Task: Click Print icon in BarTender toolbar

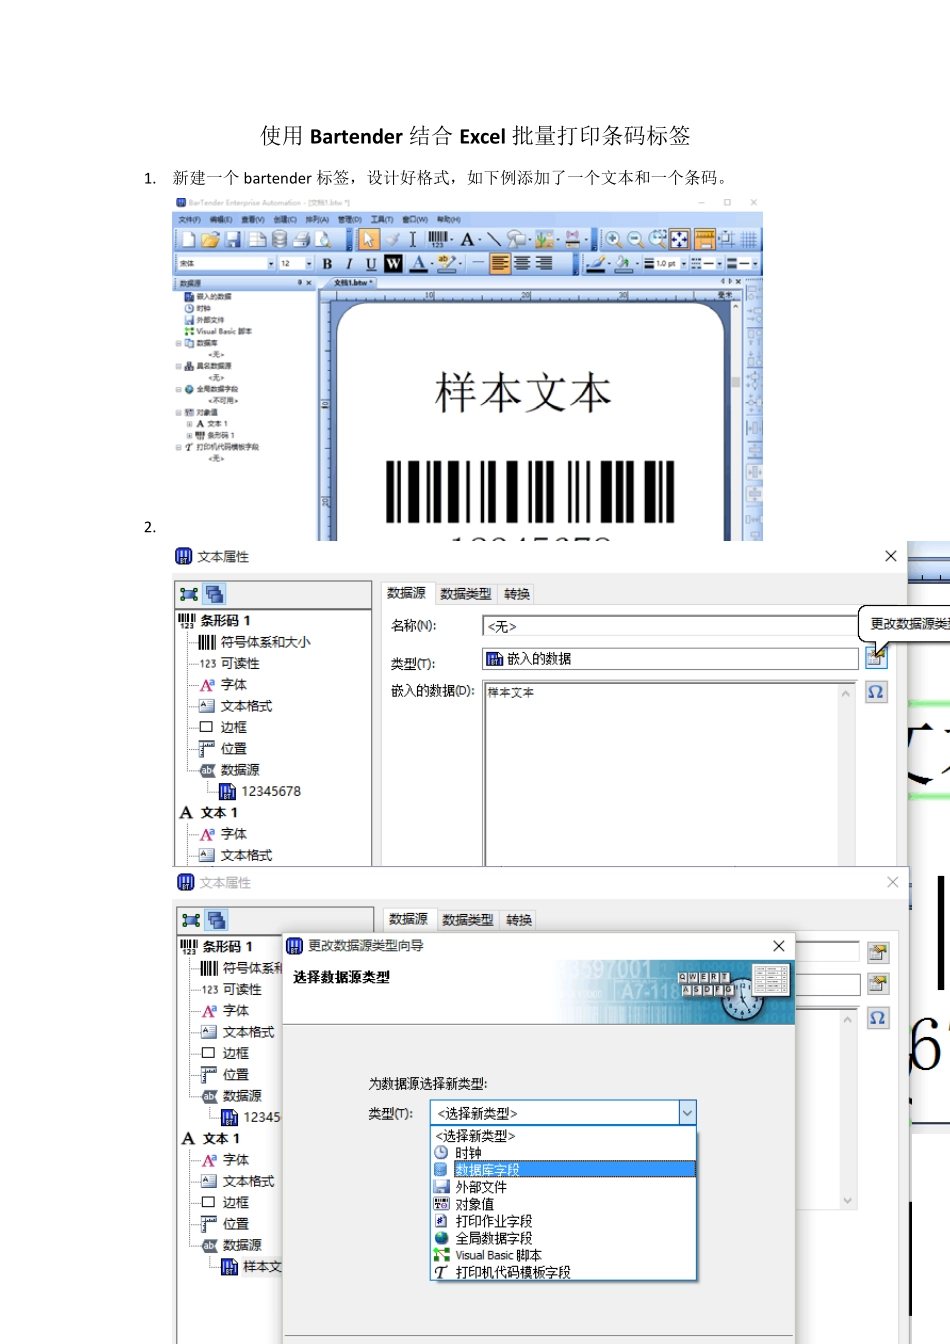Action: click(x=301, y=239)
